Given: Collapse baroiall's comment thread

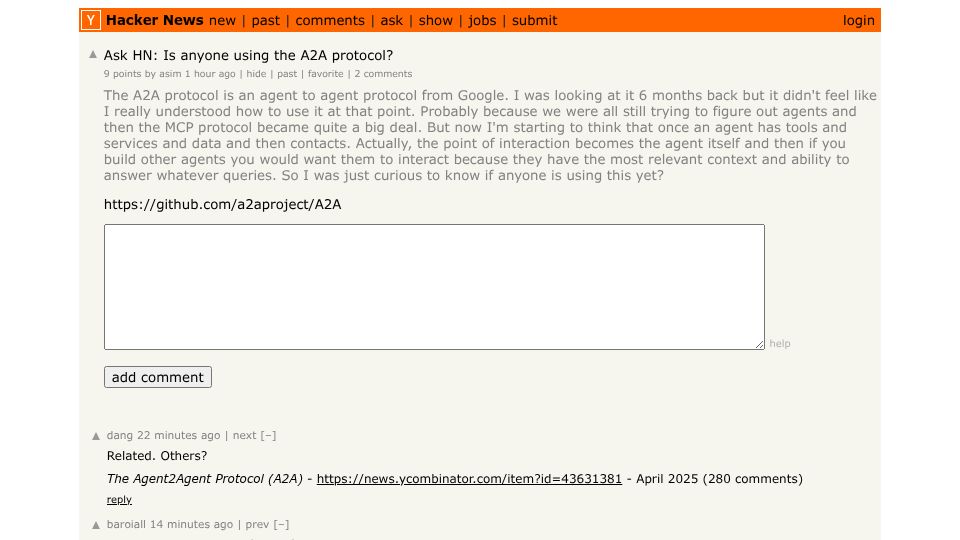Looking at the screenshot, I should coord(281,524).
